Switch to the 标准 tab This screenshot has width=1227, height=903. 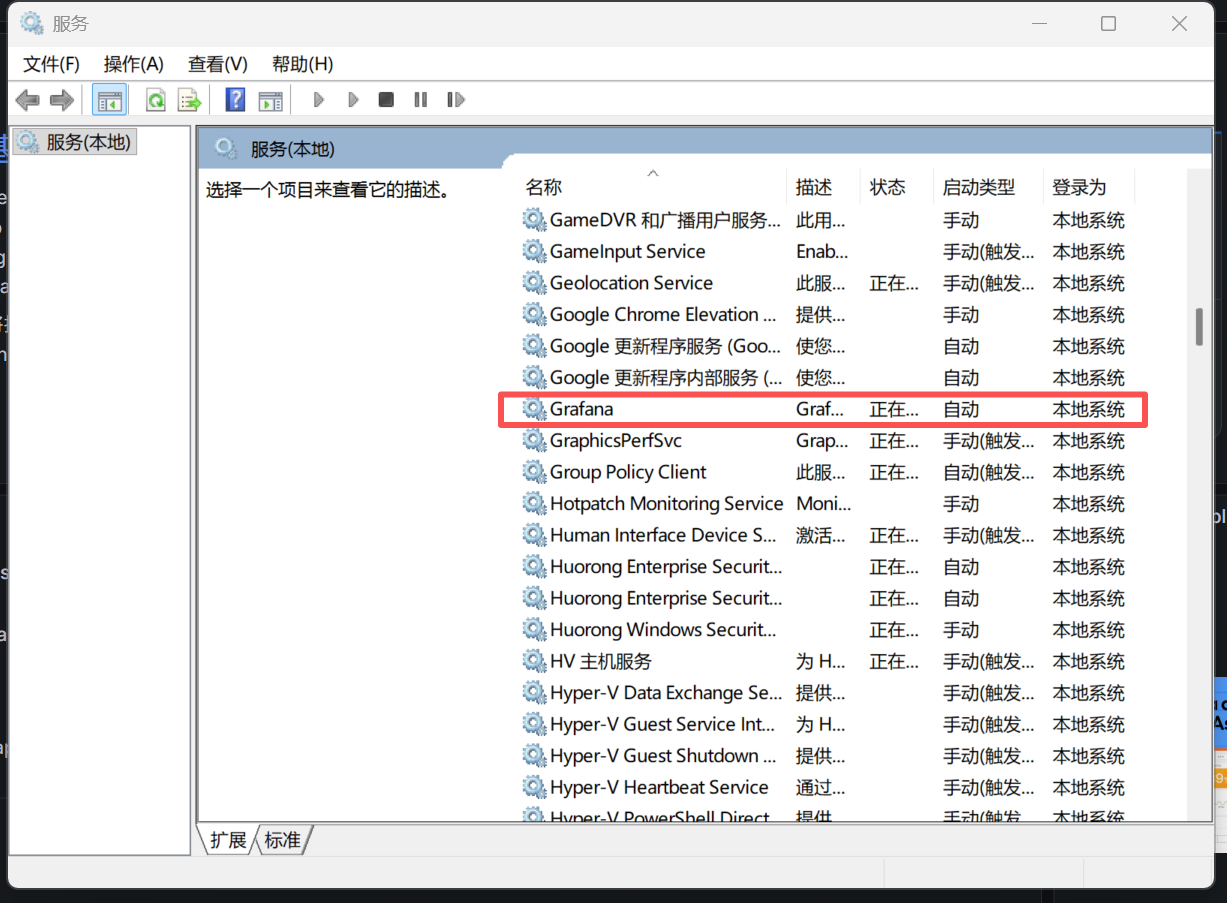[x=283, y=840]
